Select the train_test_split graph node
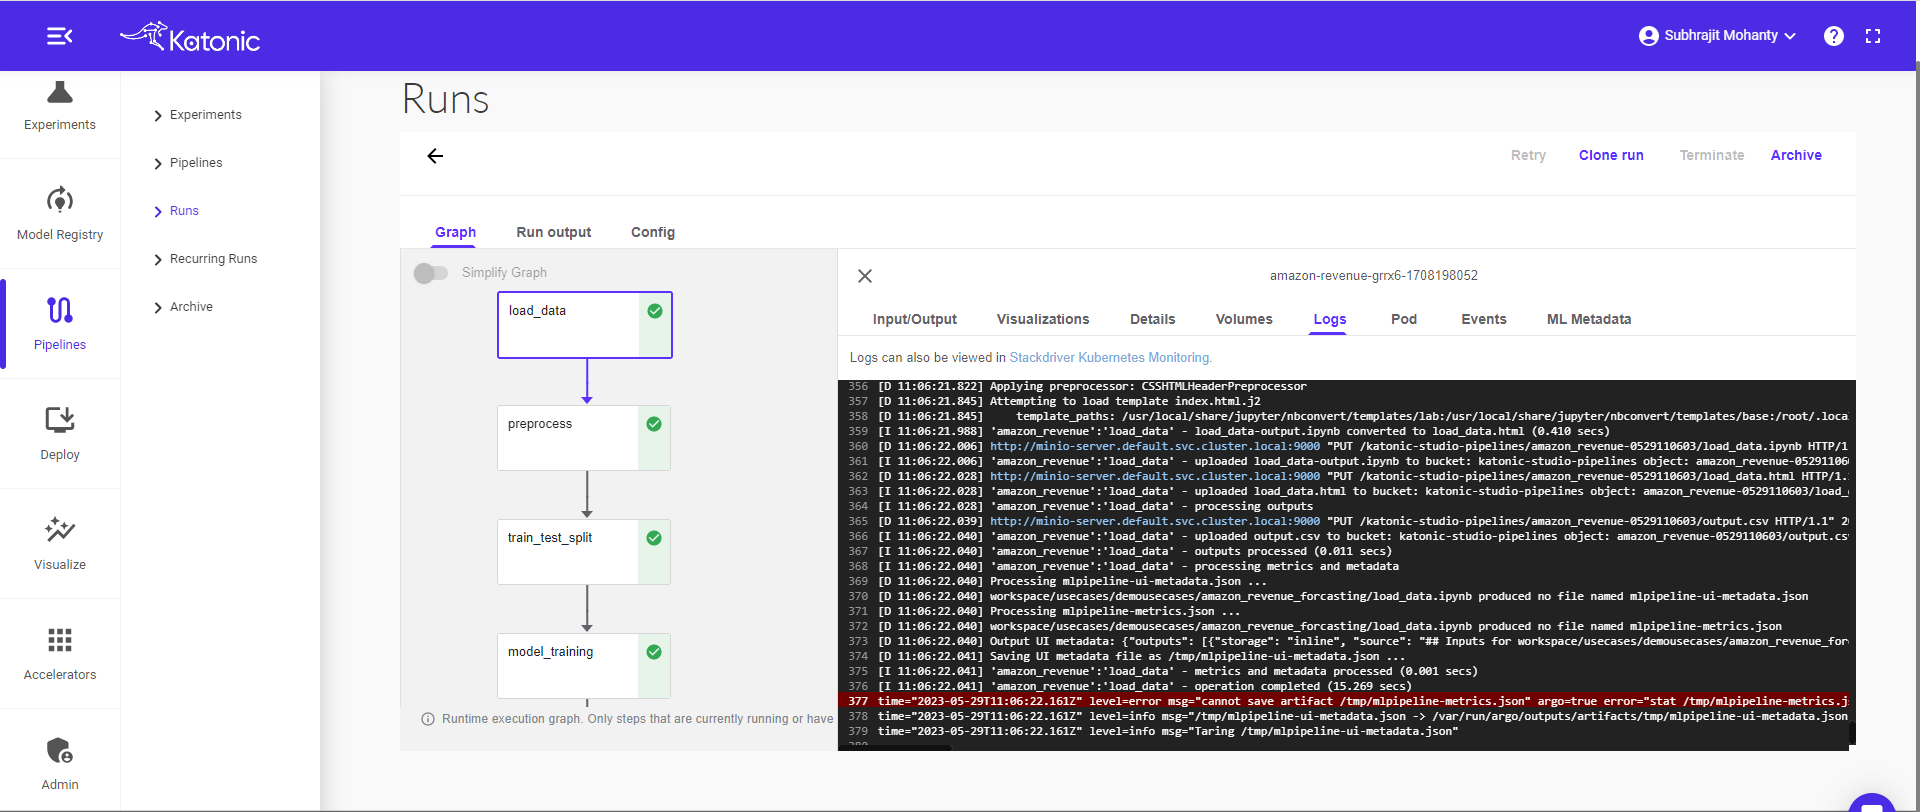Viewport: 1920px width, 812px height. click(584, 552)
